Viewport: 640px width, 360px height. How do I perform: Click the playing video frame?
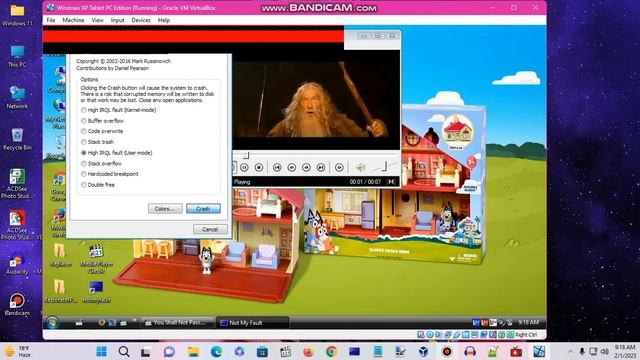(x=316, y=100)
